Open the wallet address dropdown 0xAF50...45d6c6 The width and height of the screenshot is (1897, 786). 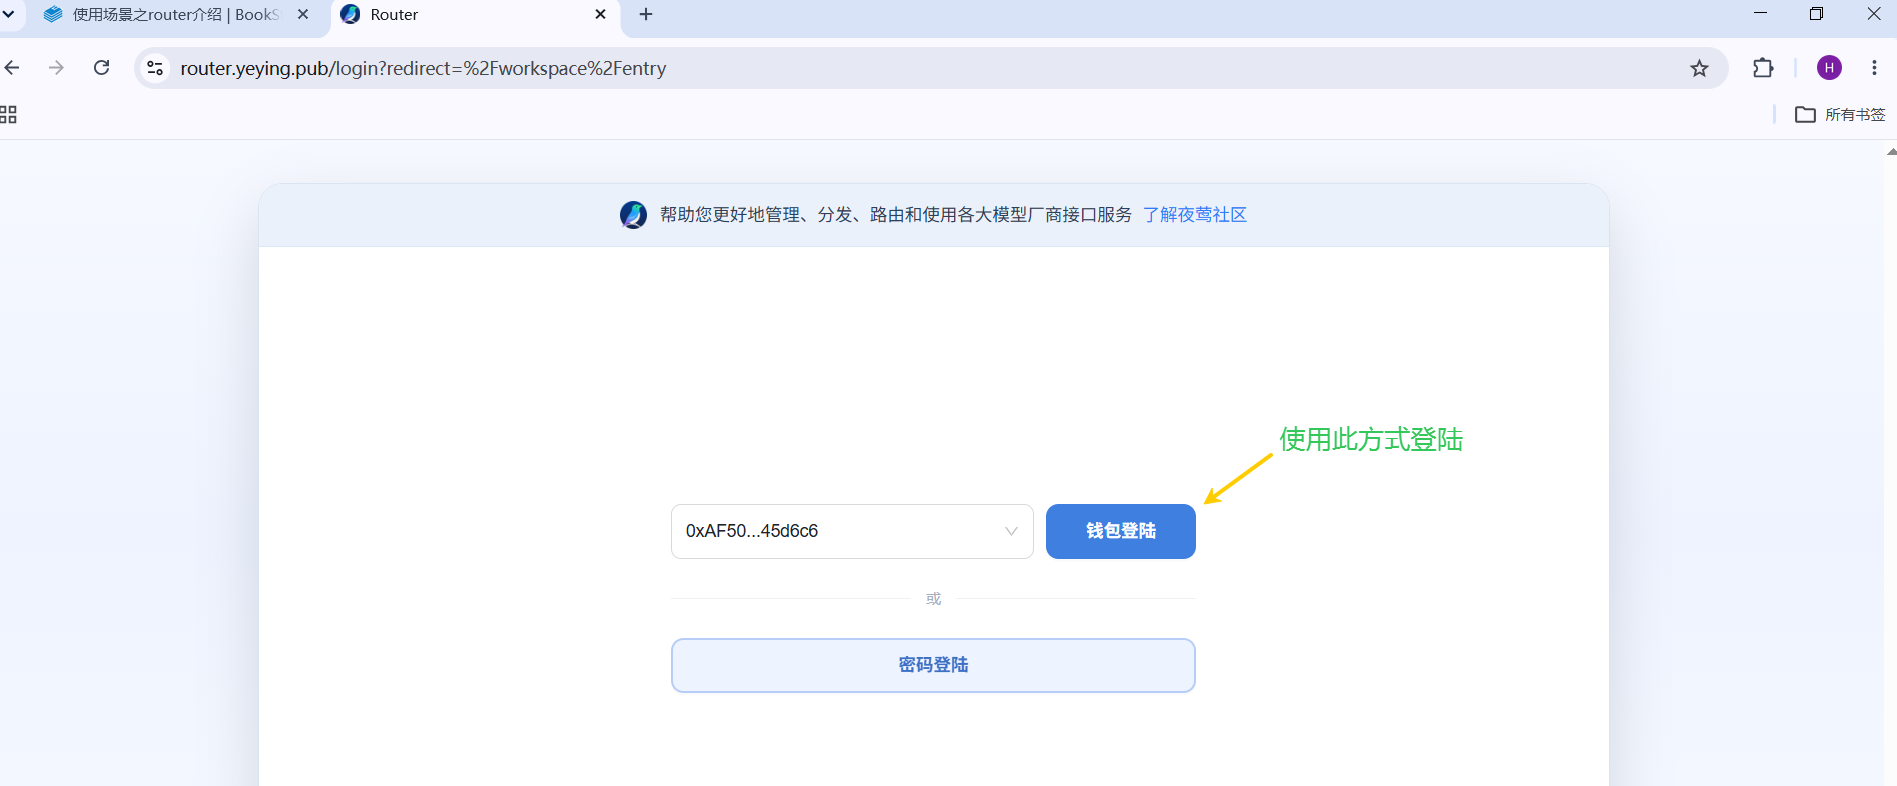click(852, 531)
